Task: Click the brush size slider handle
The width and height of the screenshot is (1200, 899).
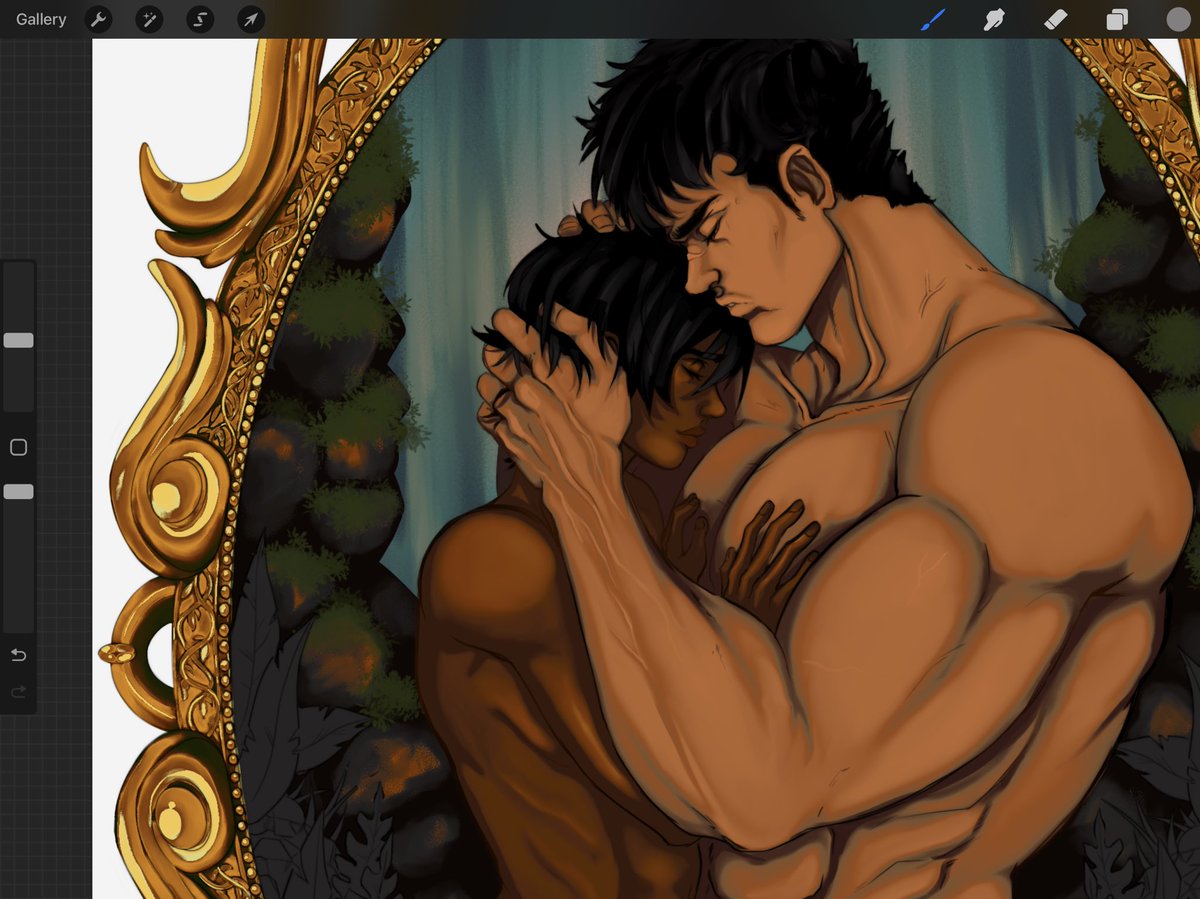Action: pyautogui.click(x=18, y=341)
